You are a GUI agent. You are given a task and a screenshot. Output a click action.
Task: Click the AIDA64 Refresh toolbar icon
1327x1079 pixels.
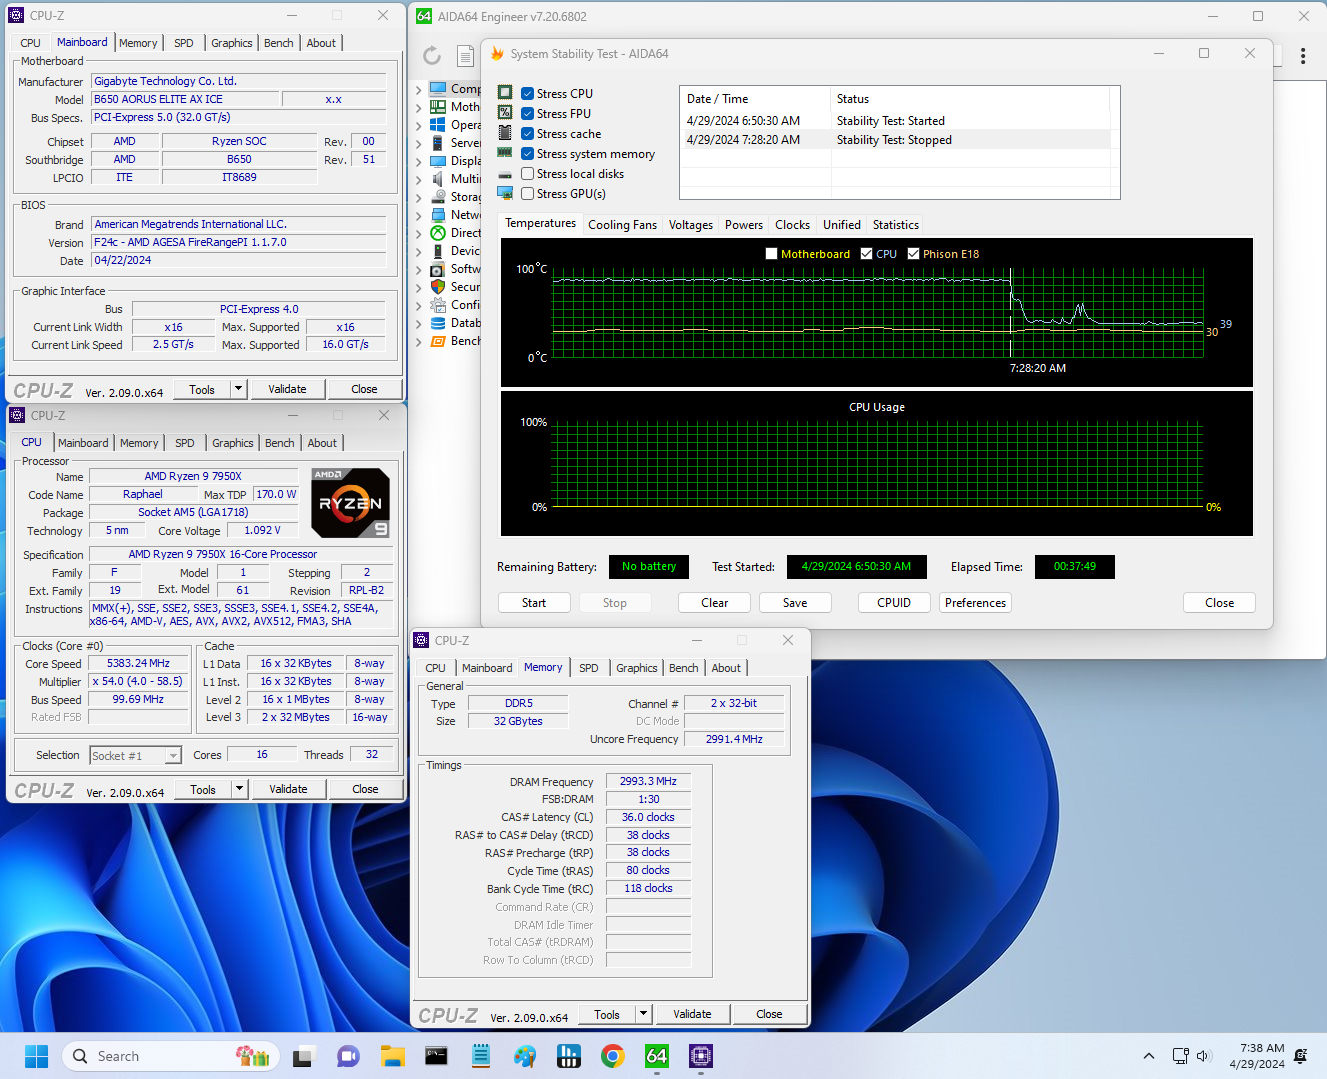432,56
